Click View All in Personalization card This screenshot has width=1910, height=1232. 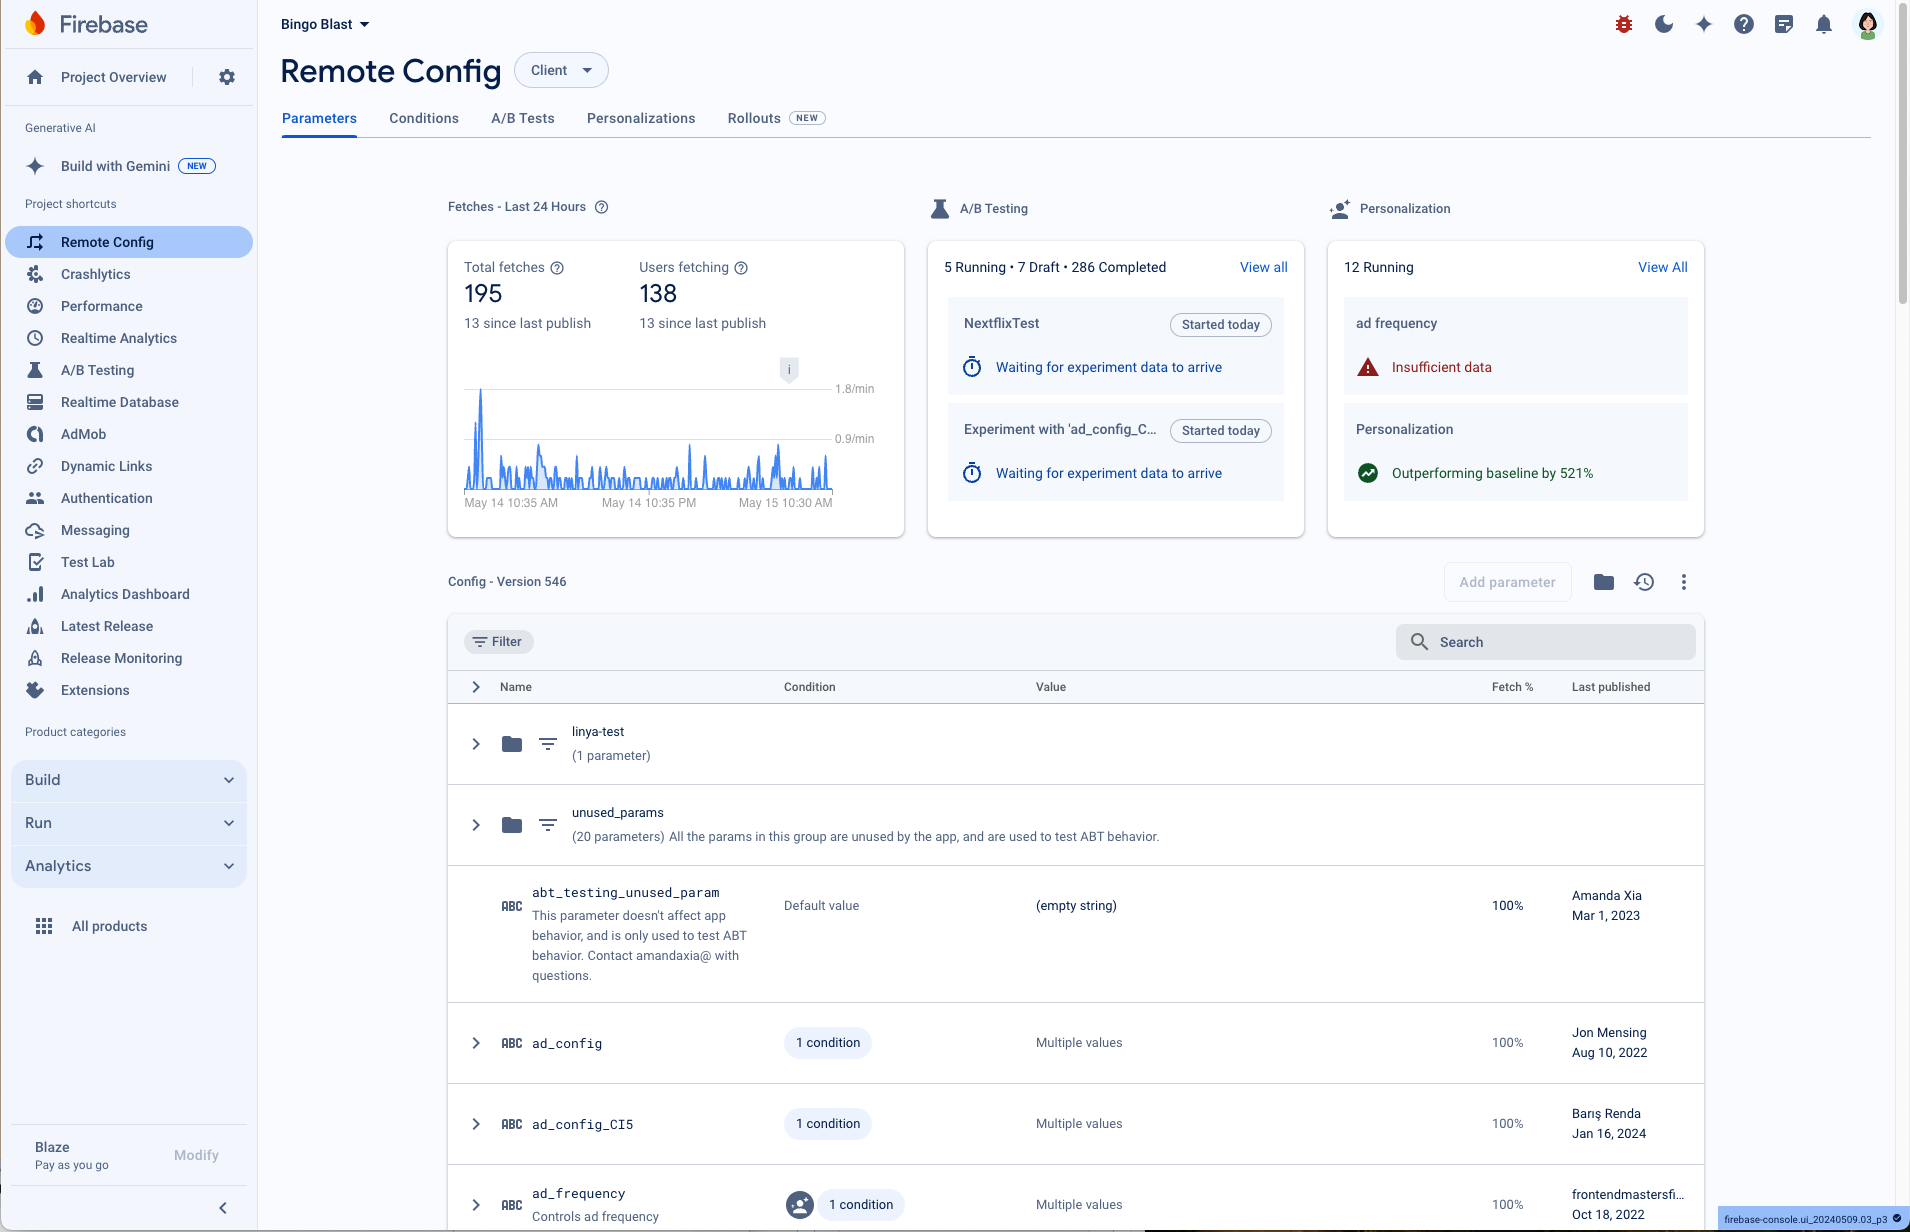pos(1663,267)
